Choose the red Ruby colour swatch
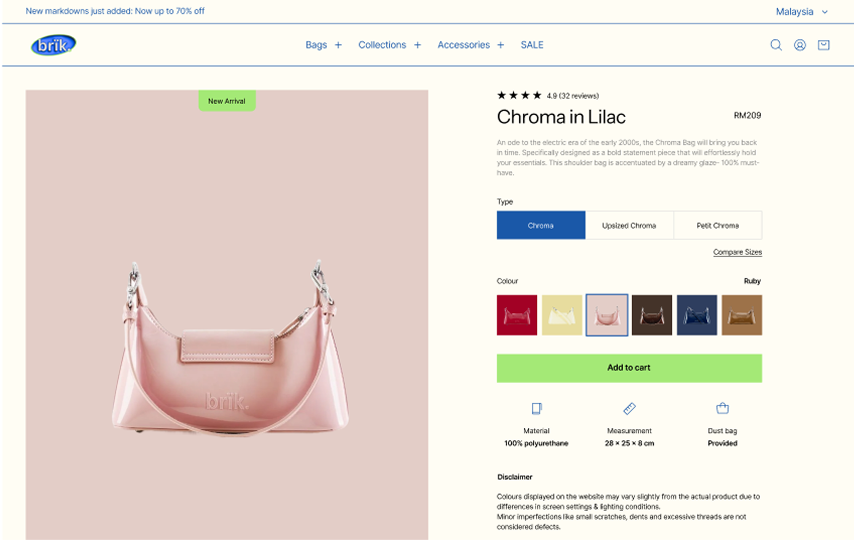854x540 pixels. tap(517, 315)
